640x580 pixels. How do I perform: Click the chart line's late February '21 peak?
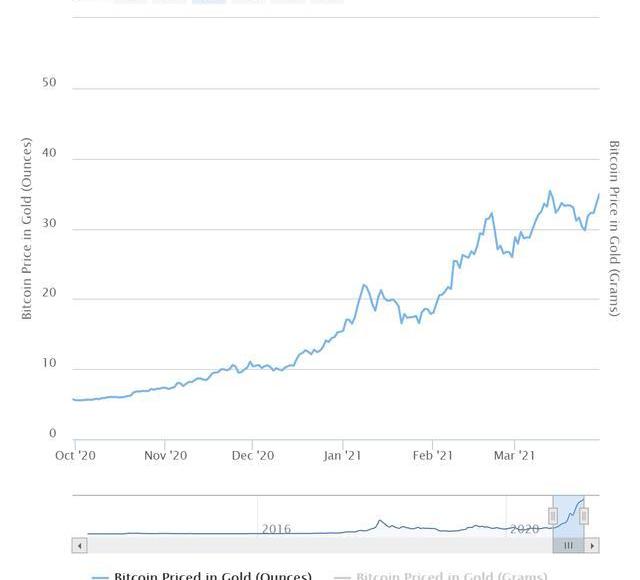click(492, 213)
